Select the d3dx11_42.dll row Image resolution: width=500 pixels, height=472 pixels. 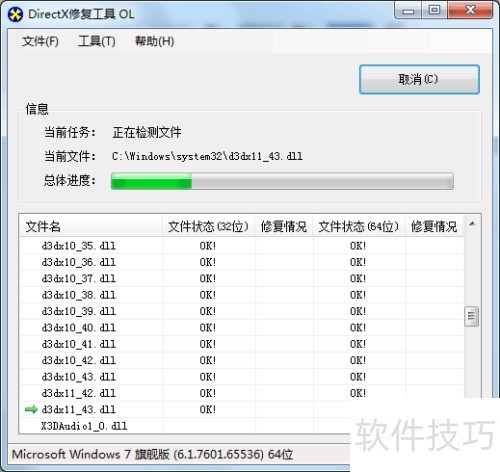[x=242, y=393]
